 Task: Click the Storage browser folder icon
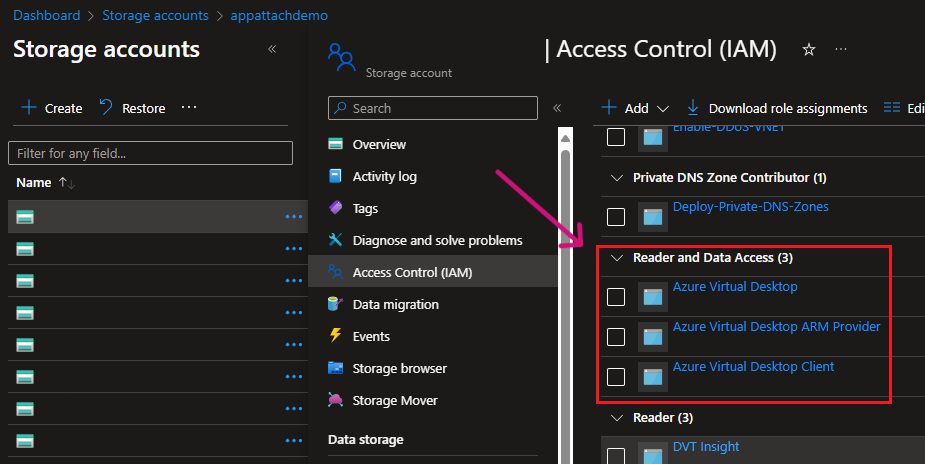pyautogui.click(x=336, y=368)
